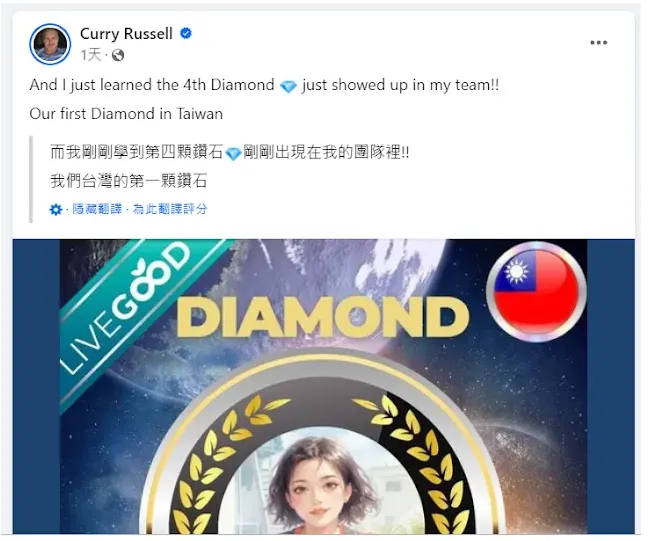Click the Taiwan flag badge in image
This screenshot has height=541, width=654.
tap(537, 291)
